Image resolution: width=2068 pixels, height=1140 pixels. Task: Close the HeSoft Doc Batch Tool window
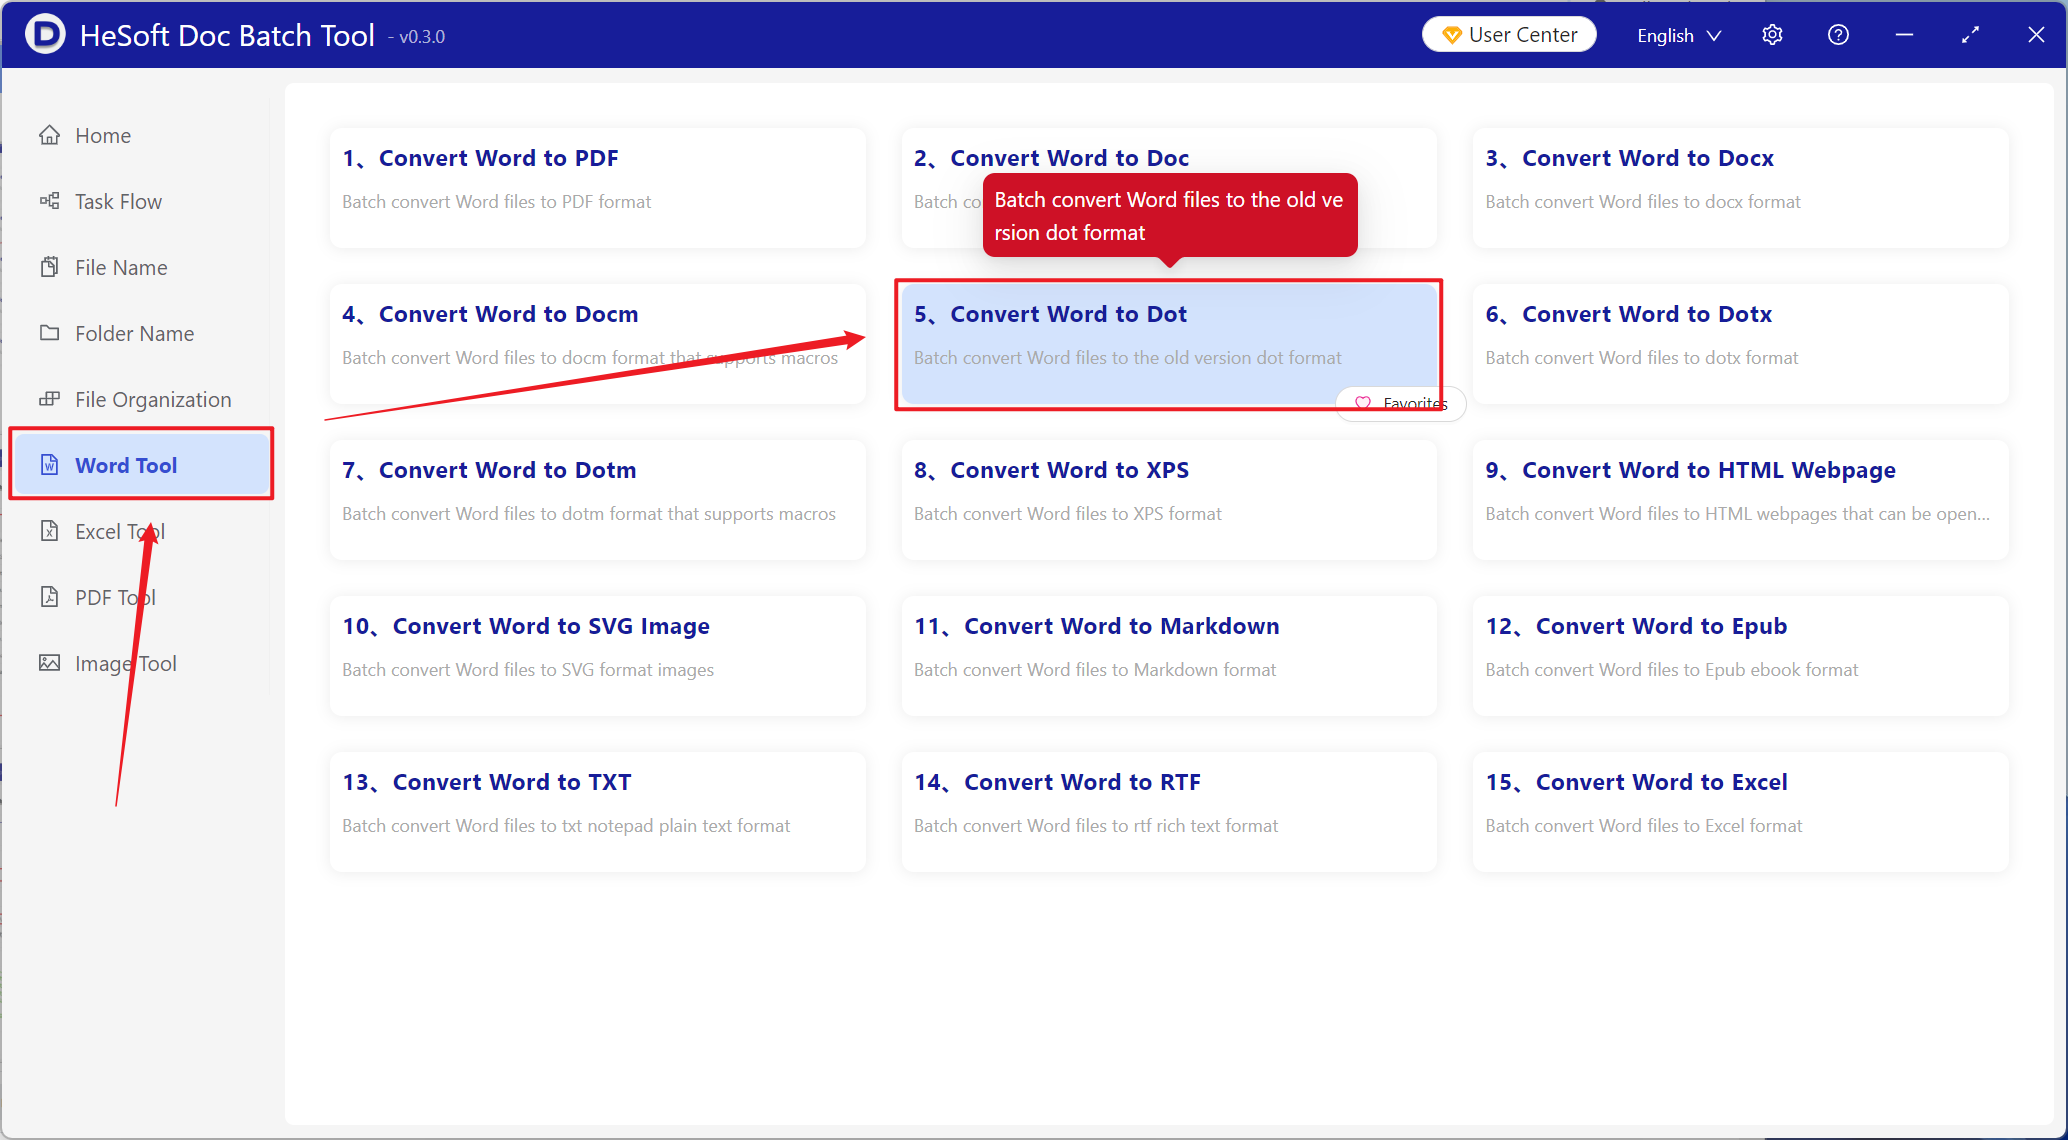coord(2036,35)
